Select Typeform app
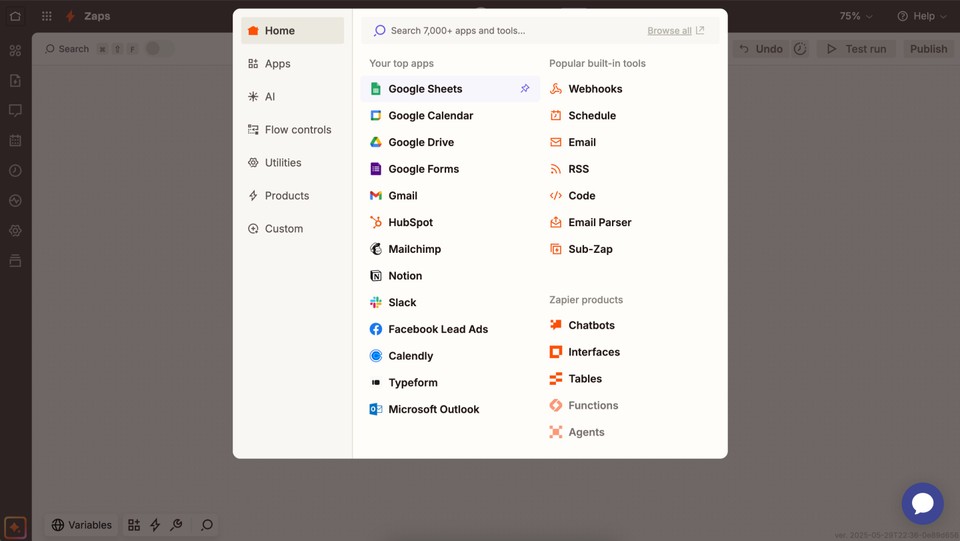Viewport: 960px width, 541px height. pyautogui.click(x=449, y=382)
